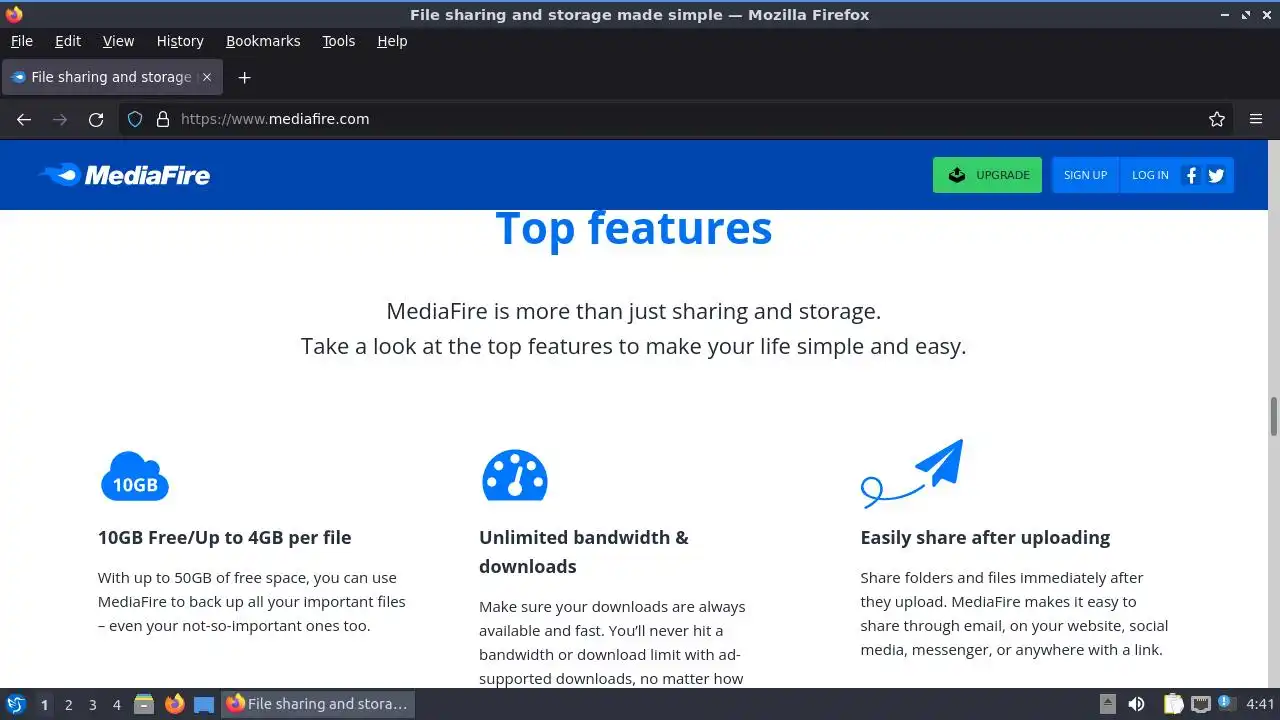Click Firefox window button in taskbar
1280x720 pixels.
317,704
